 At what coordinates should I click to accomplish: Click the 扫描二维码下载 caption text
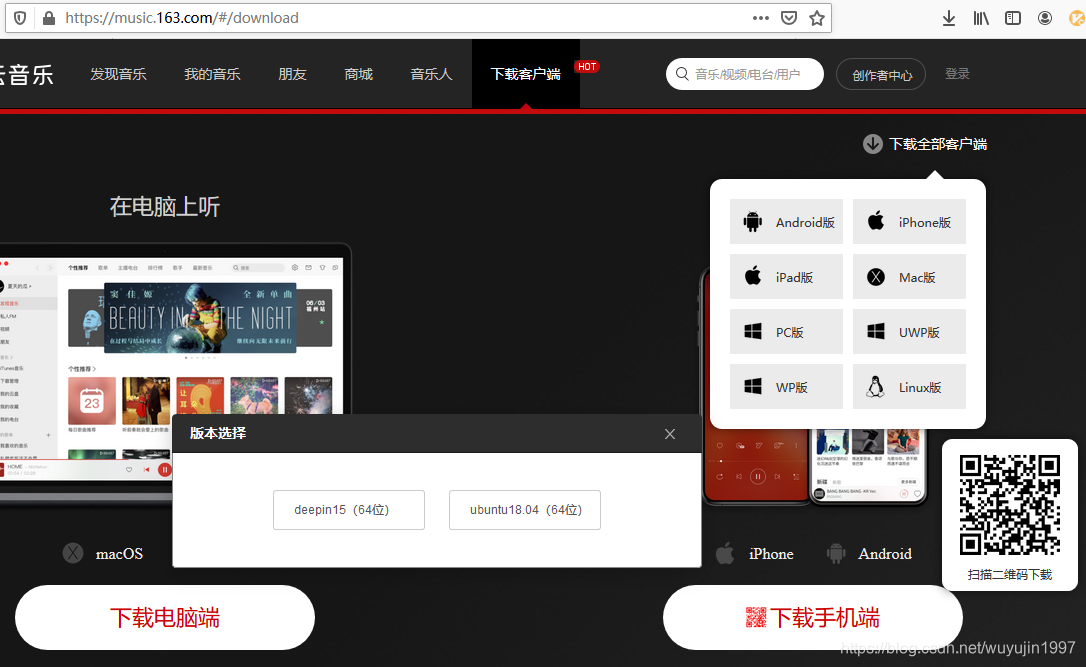[x=1010, y=574]
